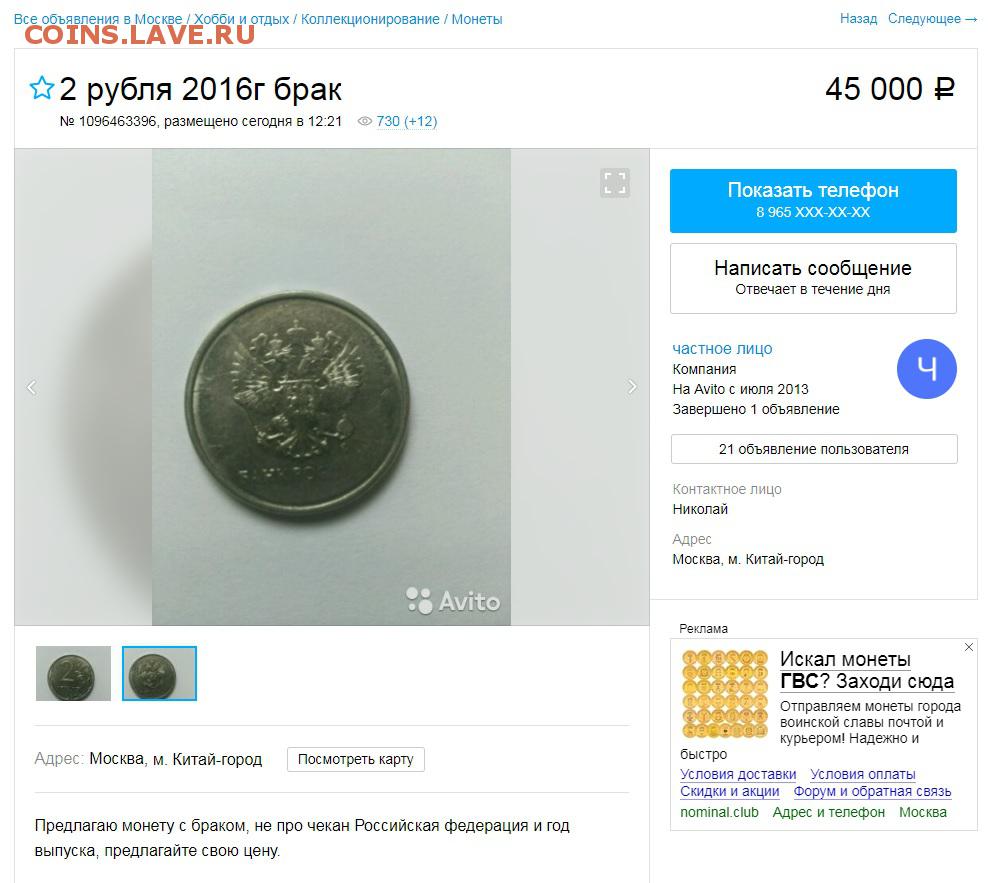The image size is (988, 883).
Task: Click the seller's round avatar icon
Action: pos(927,369)
